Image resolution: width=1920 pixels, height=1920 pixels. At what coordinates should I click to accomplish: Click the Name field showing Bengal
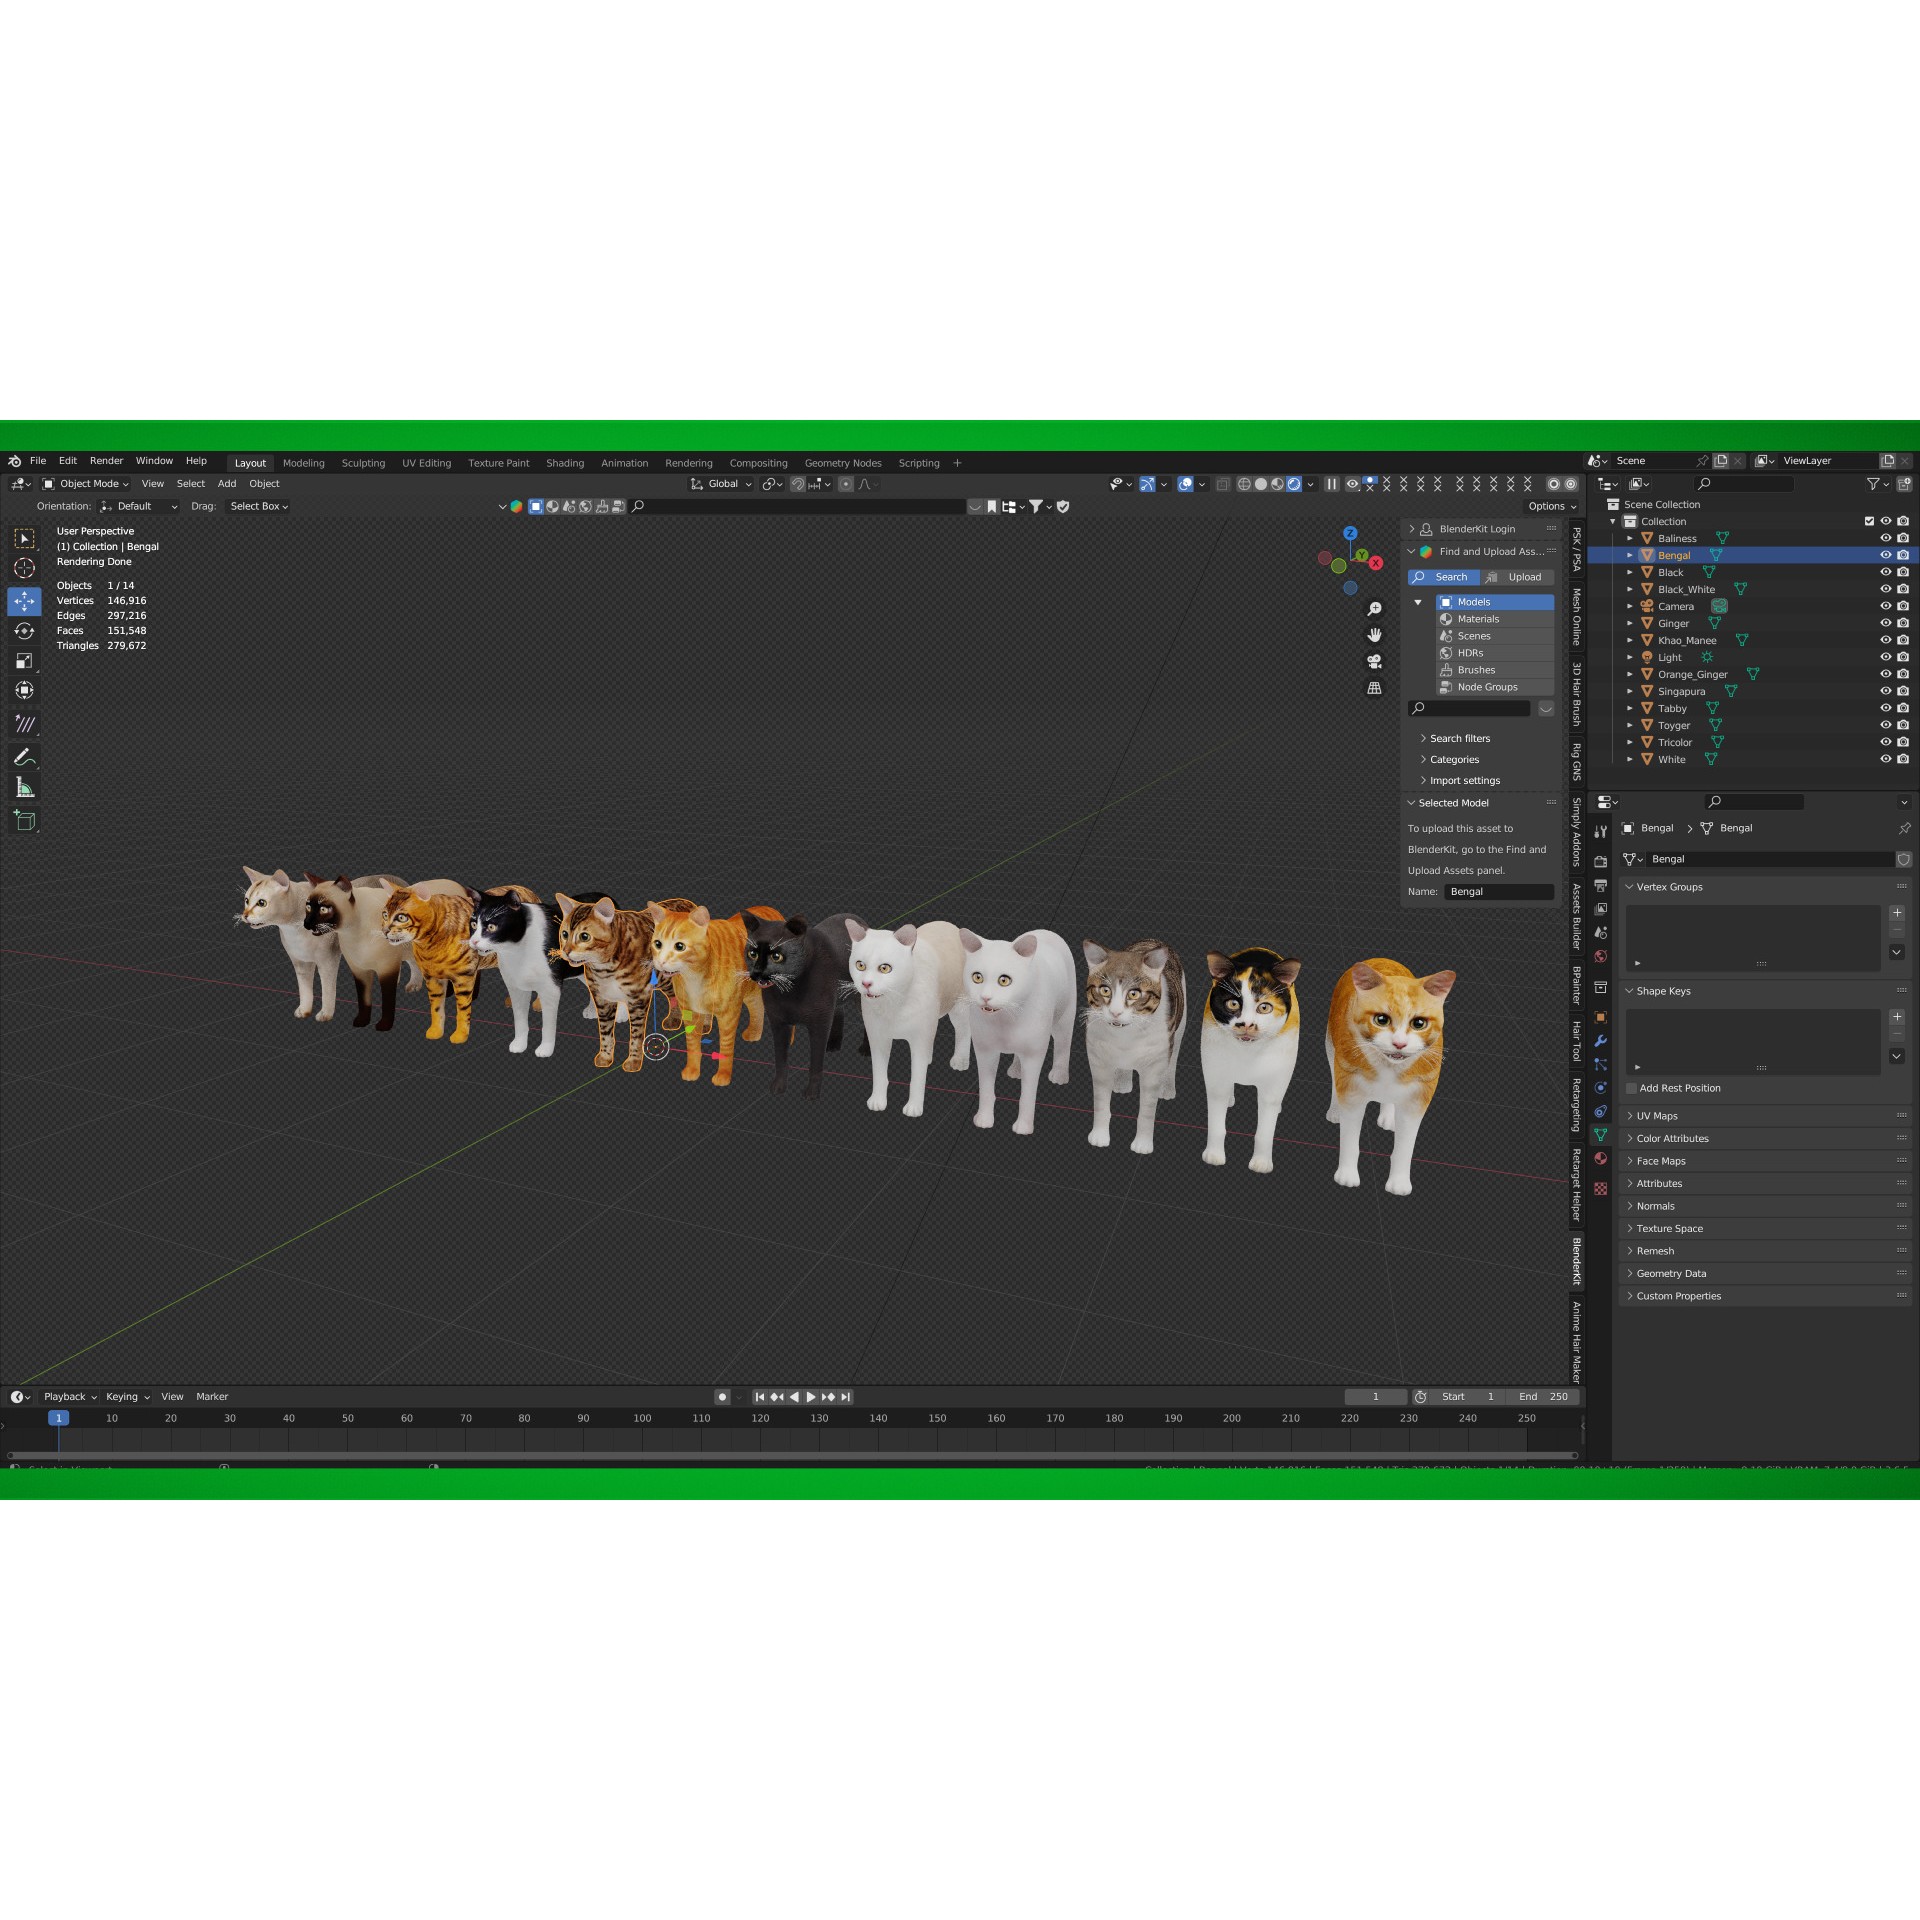[1498, 891]
